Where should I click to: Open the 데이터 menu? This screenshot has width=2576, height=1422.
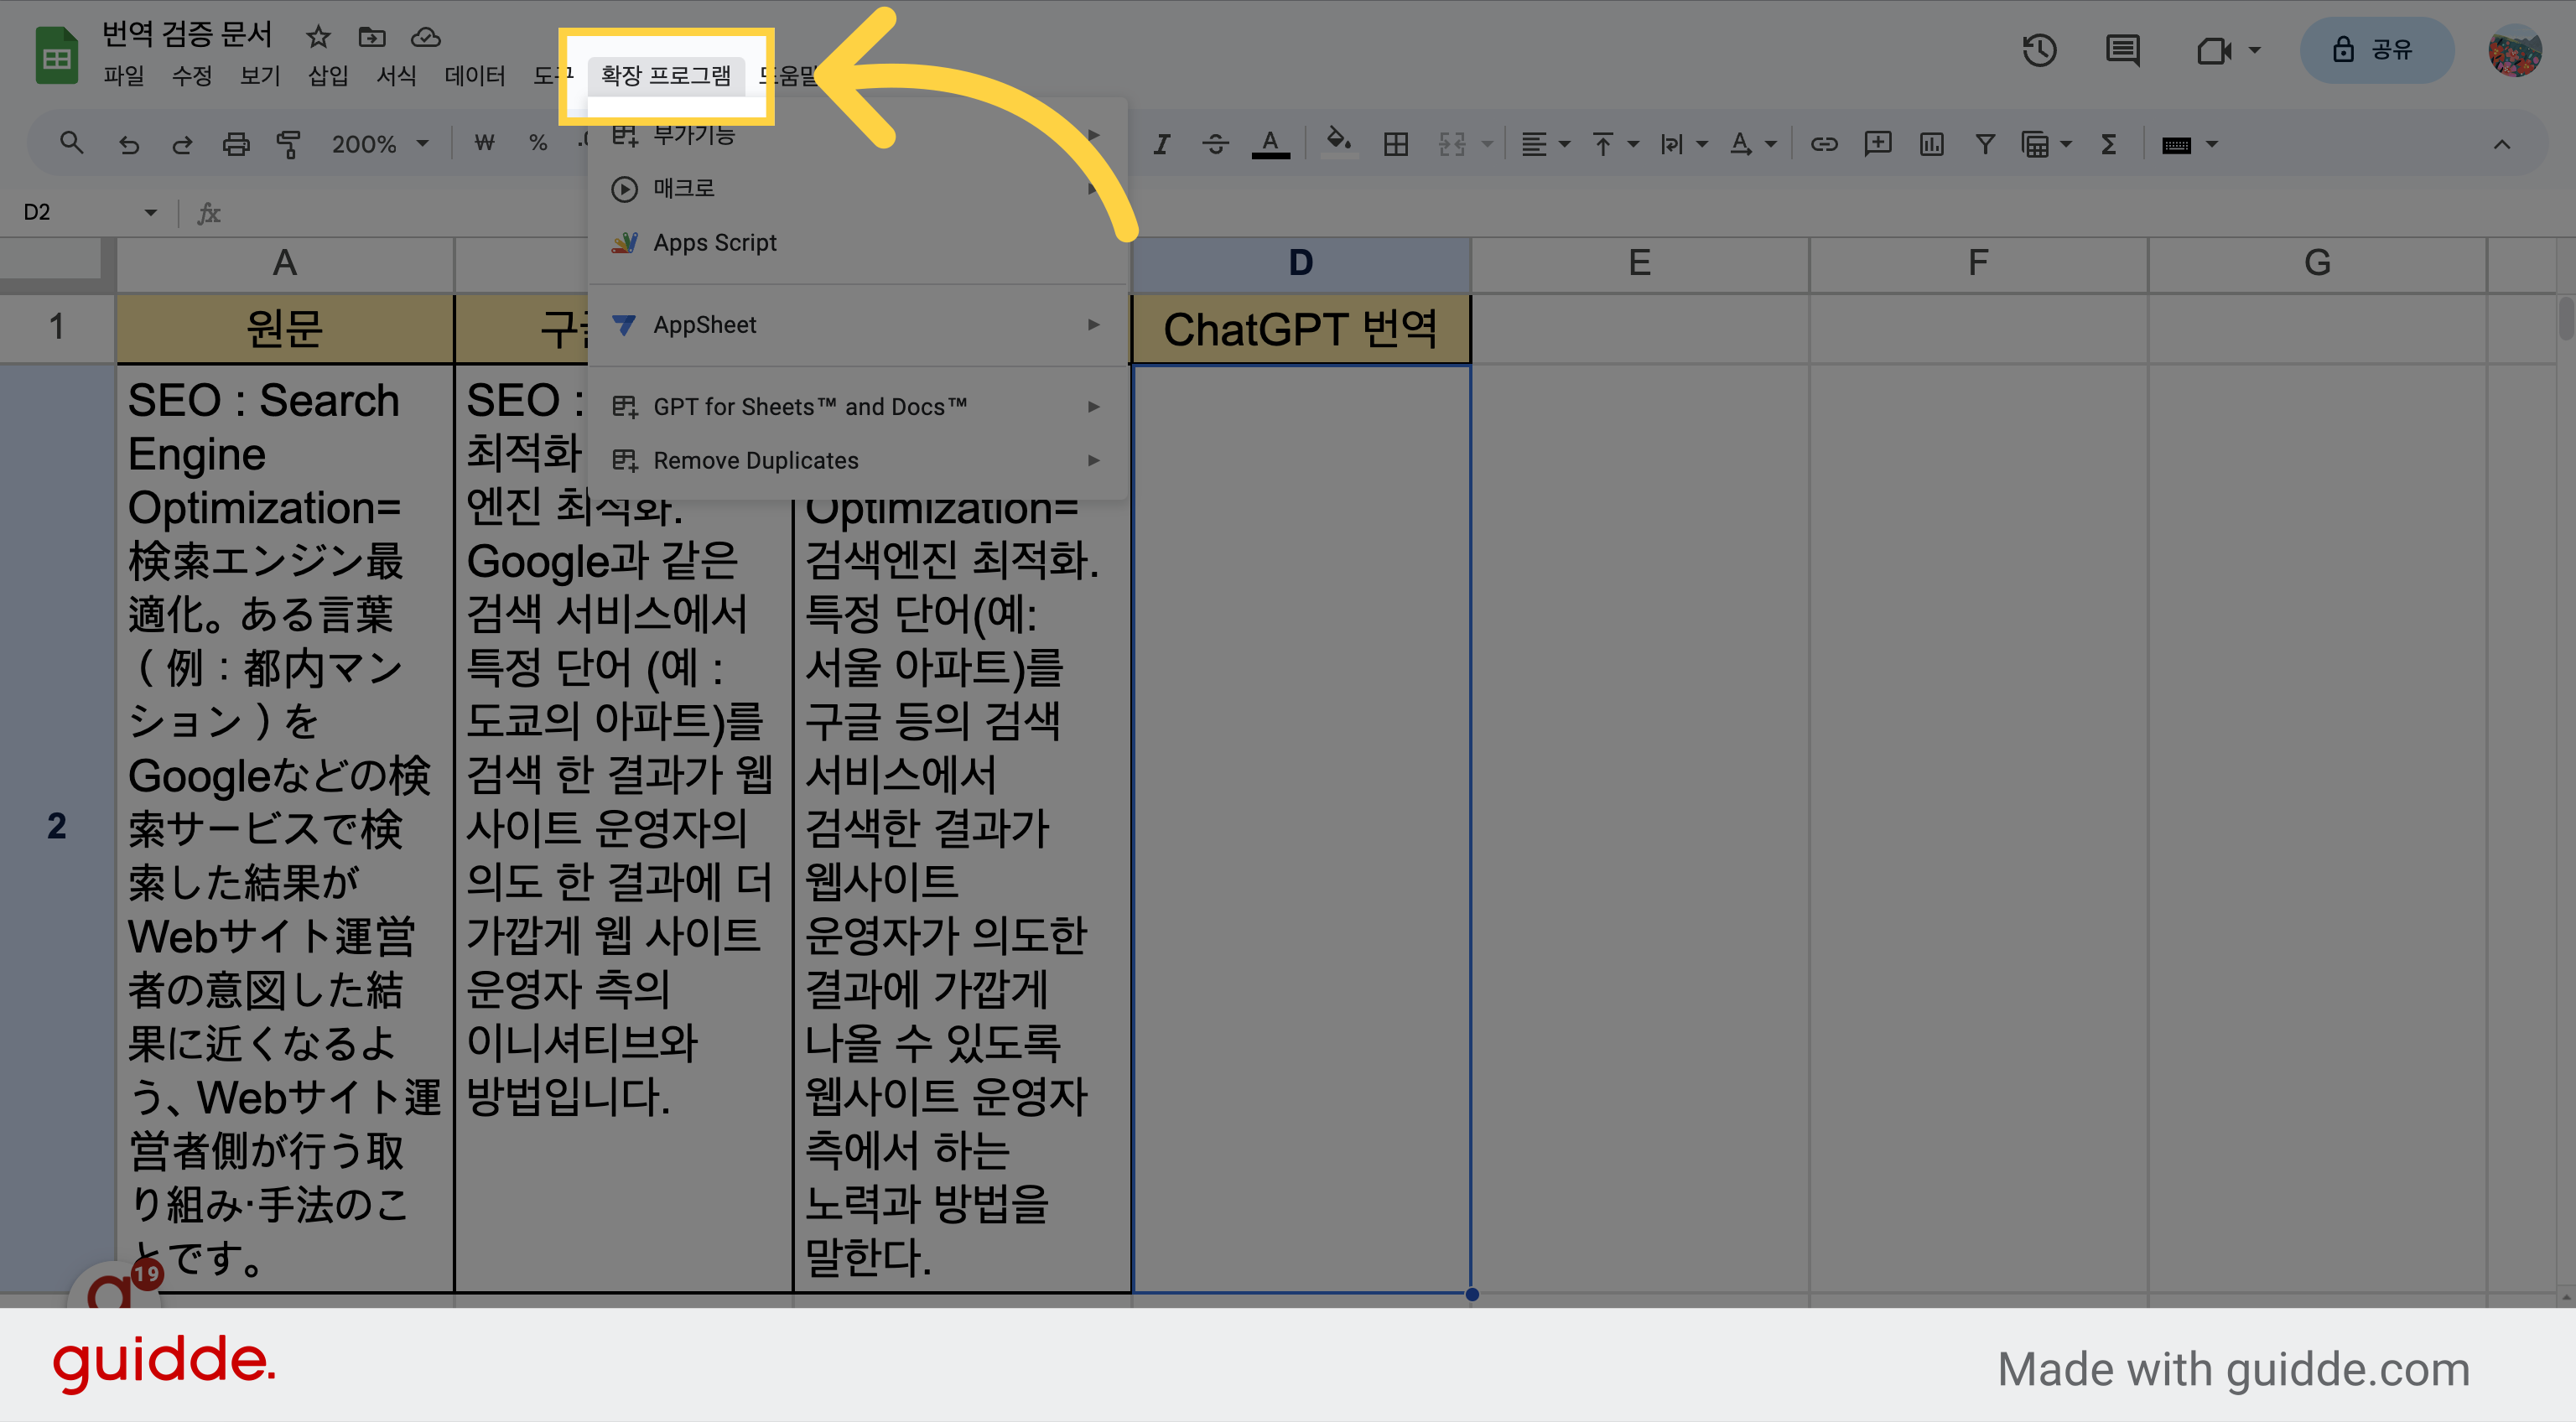tap(475, 76)
